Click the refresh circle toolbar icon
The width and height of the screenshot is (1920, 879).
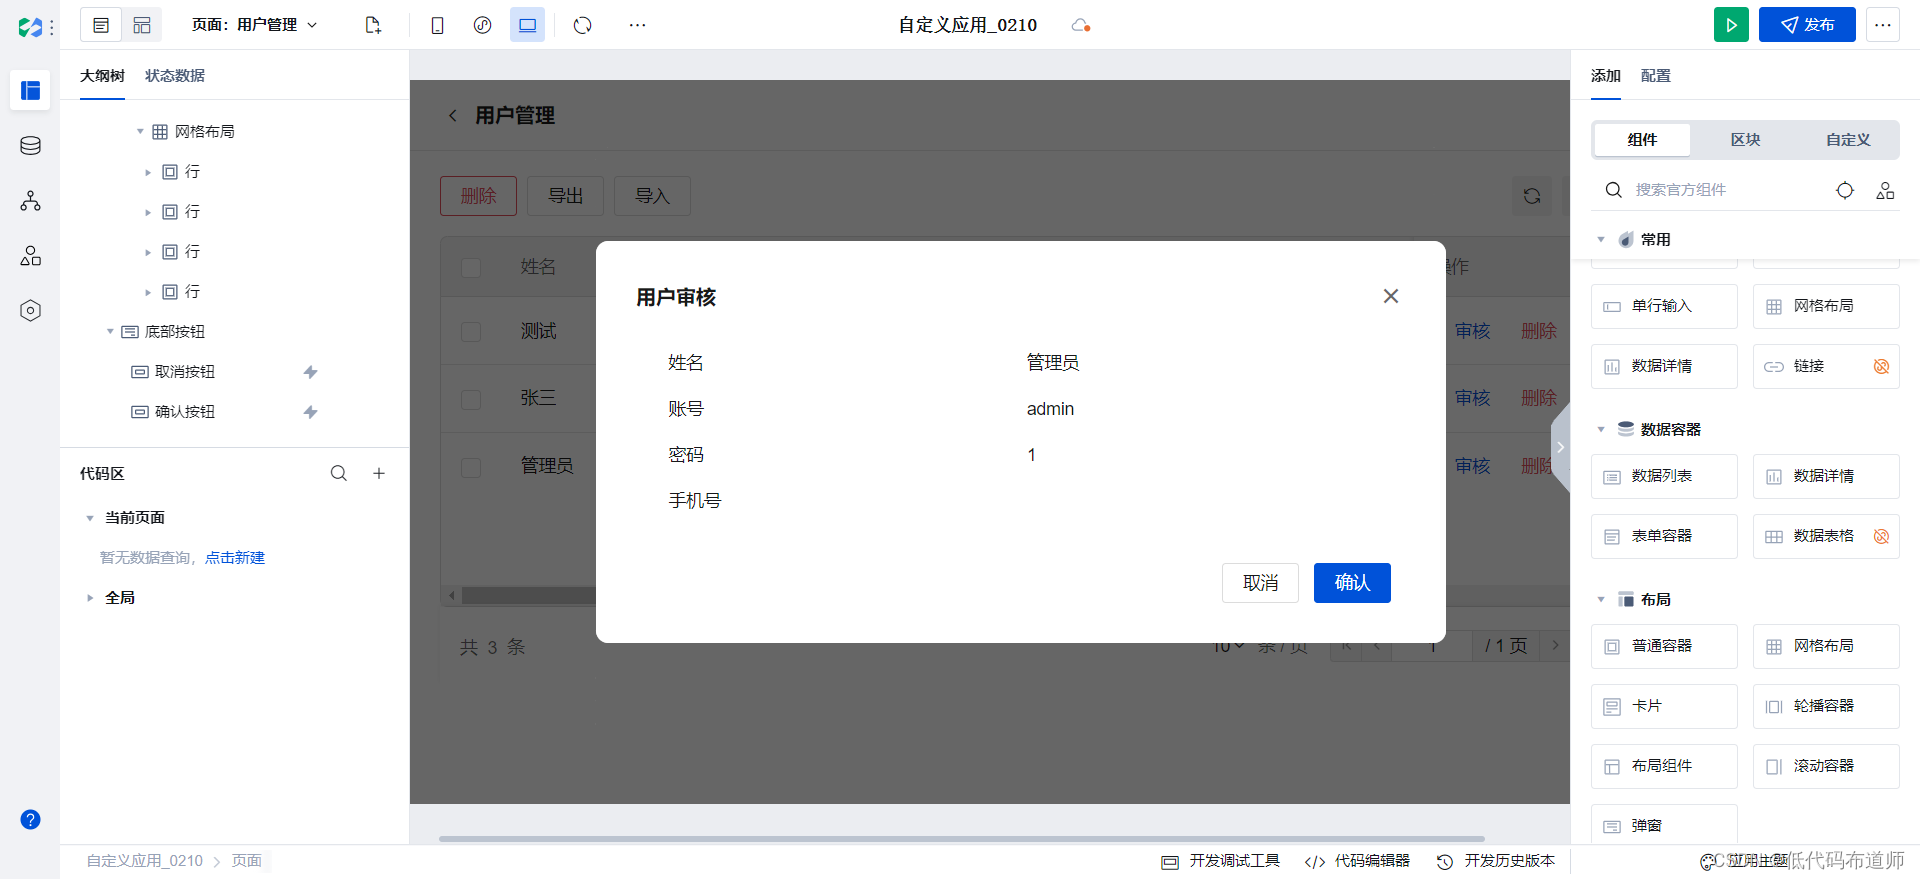[x=583, y=25]
